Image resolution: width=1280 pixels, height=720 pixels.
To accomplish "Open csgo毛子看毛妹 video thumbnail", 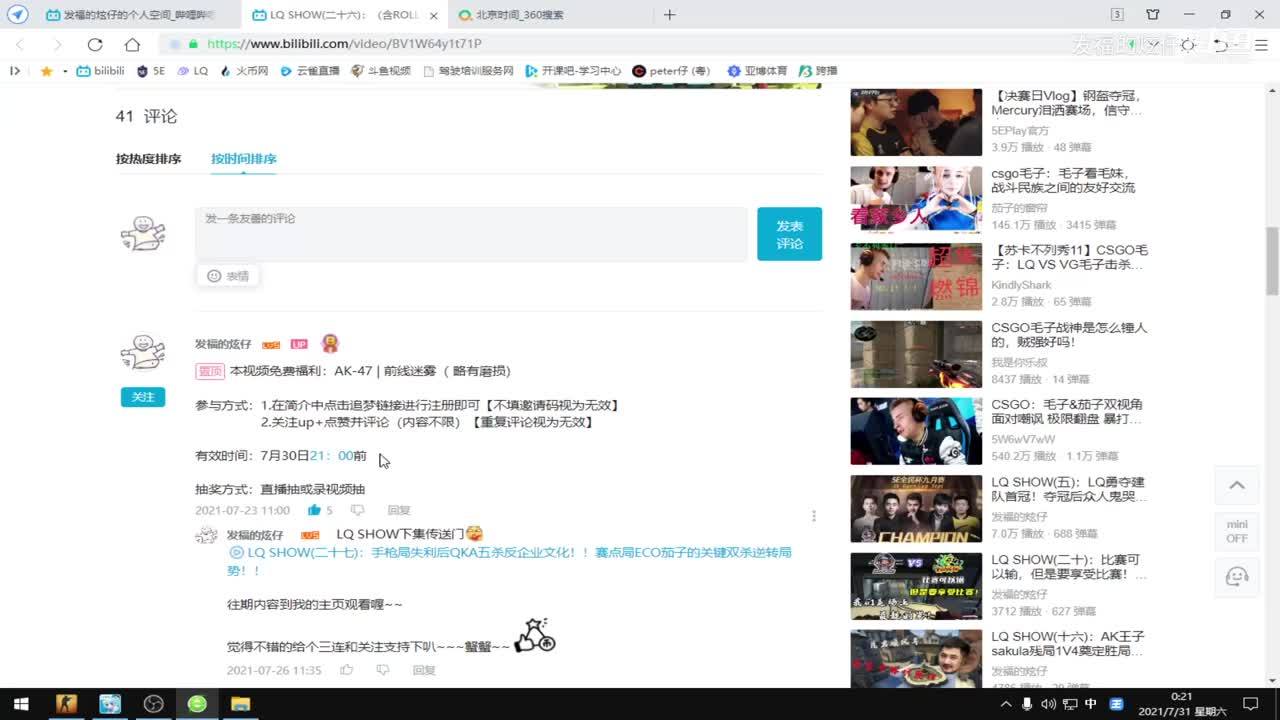I will point(916,199).
